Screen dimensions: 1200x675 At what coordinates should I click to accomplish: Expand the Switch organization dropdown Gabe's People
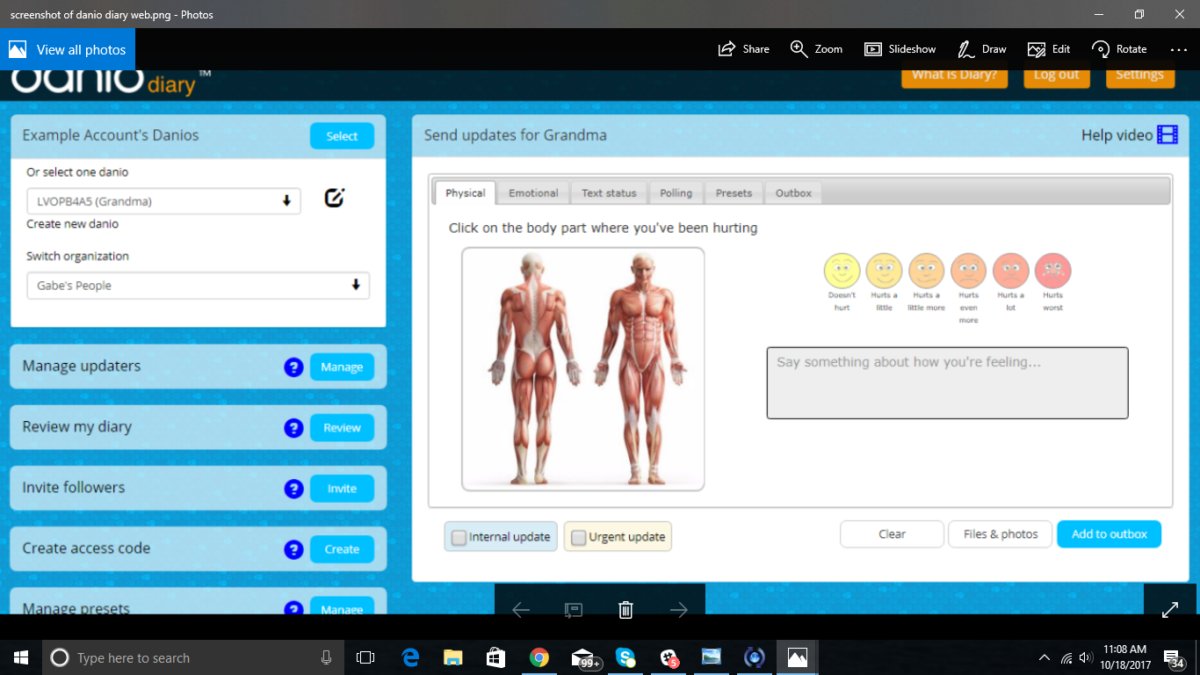point(198,285)
